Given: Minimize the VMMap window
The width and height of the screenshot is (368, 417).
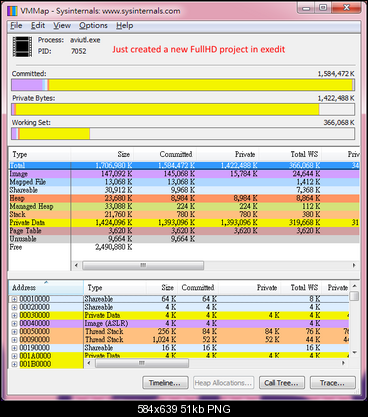Looking at the screenshot, I should tap(307, 8).
